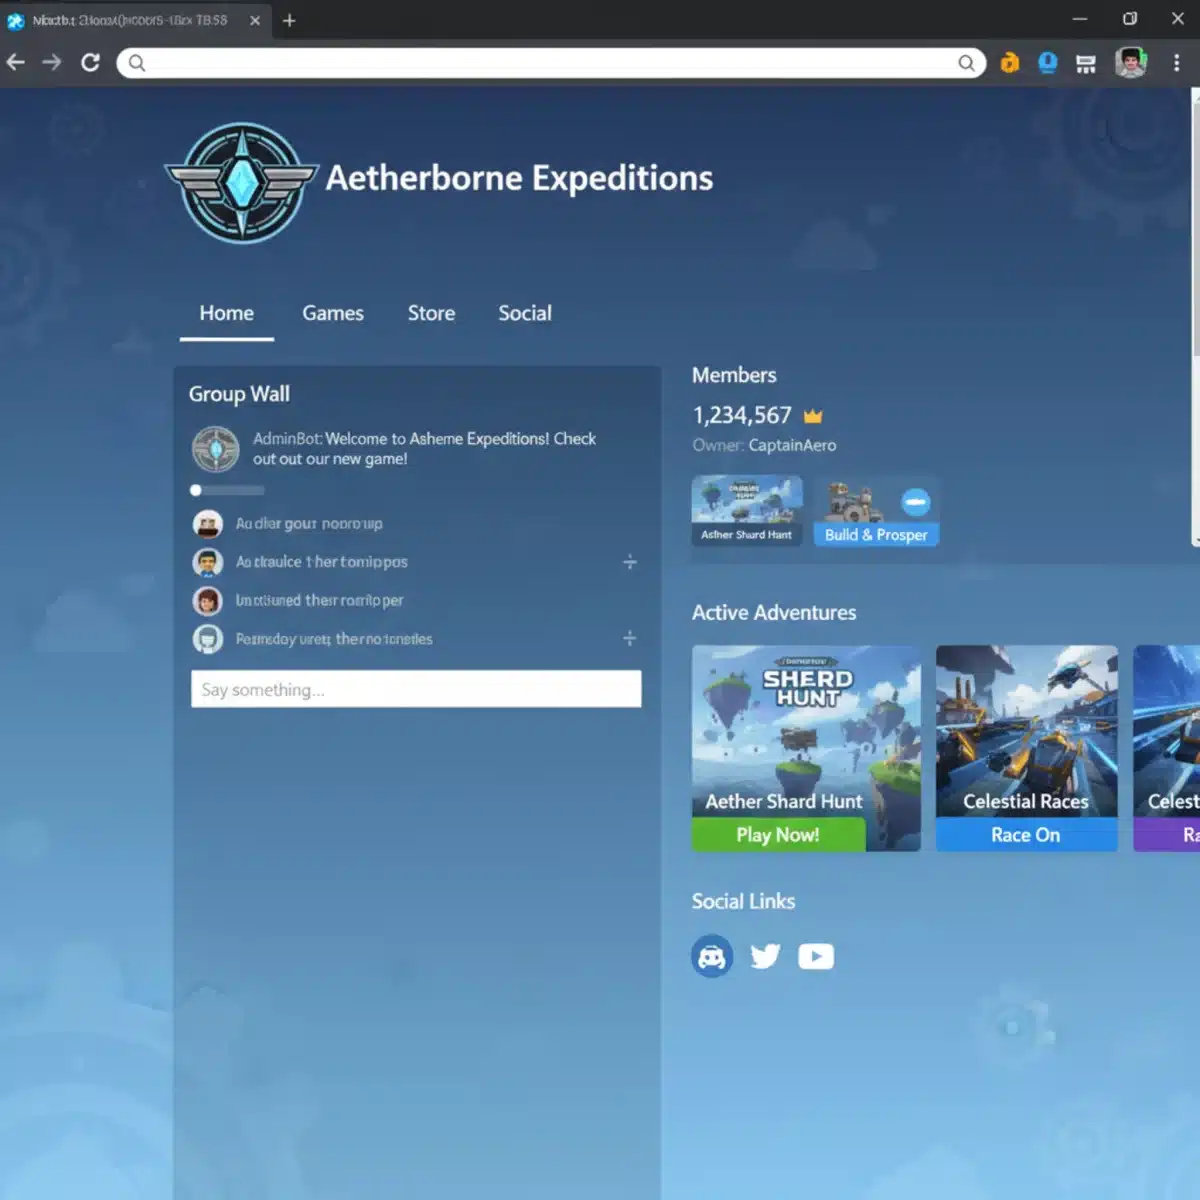Click Race On under Celestial Races

tap(1026, 834)
